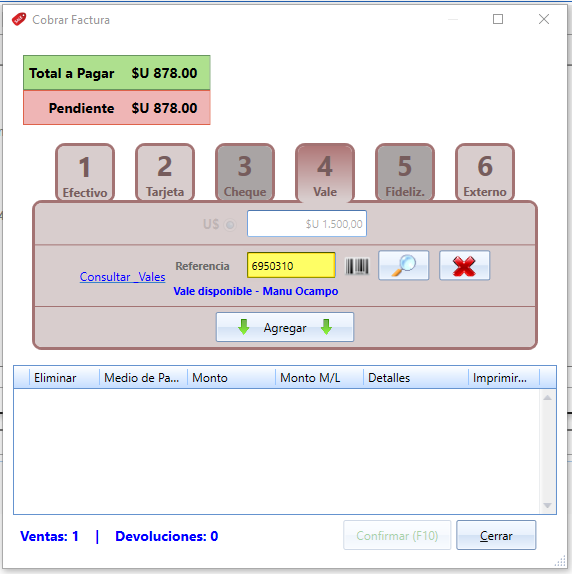
Task: Click the payment list scrollbar down arrow
Action: coord(547,506)
